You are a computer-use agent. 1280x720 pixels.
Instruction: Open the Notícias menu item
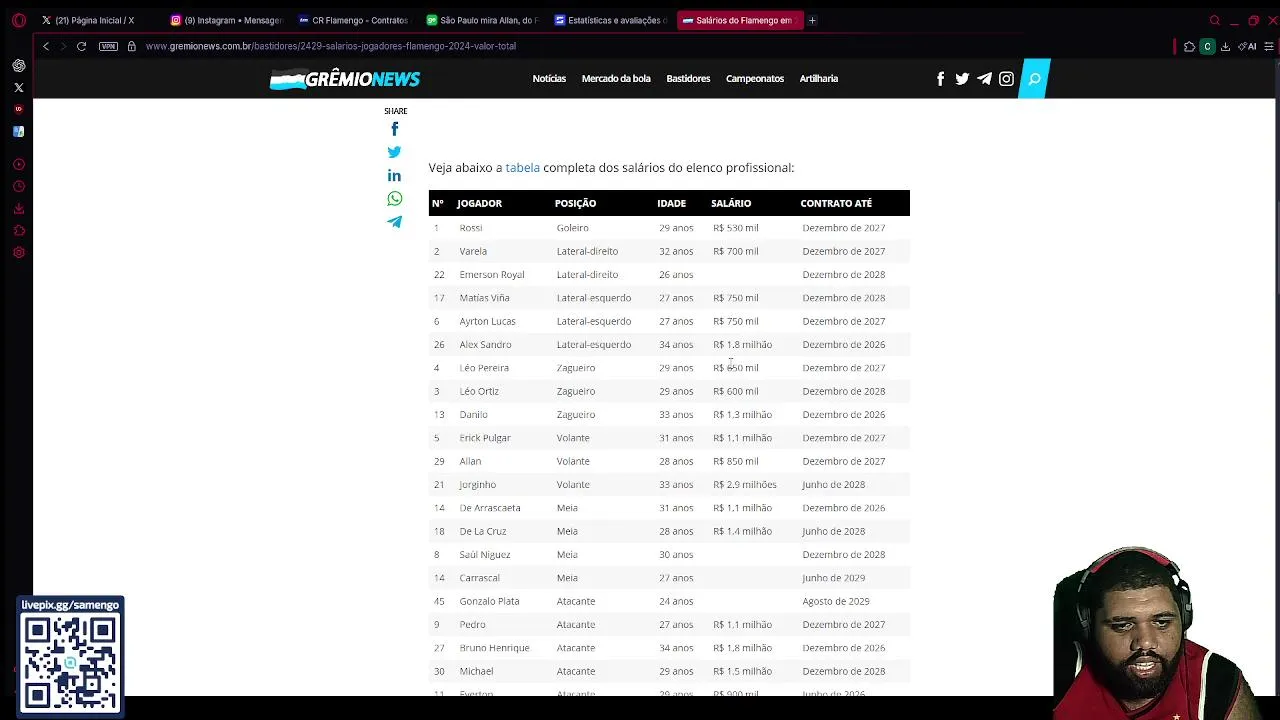[549, 79]
